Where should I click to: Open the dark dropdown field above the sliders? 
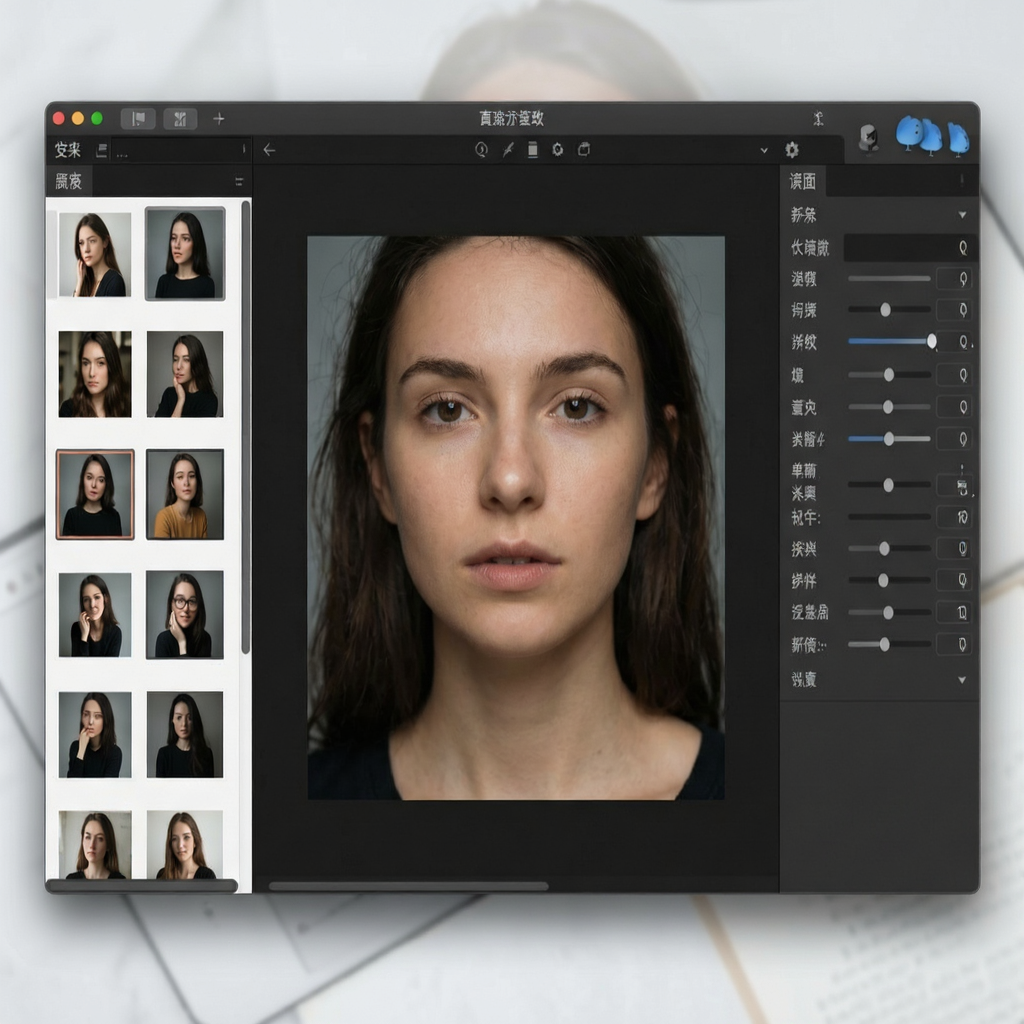(x=910, y=248)
